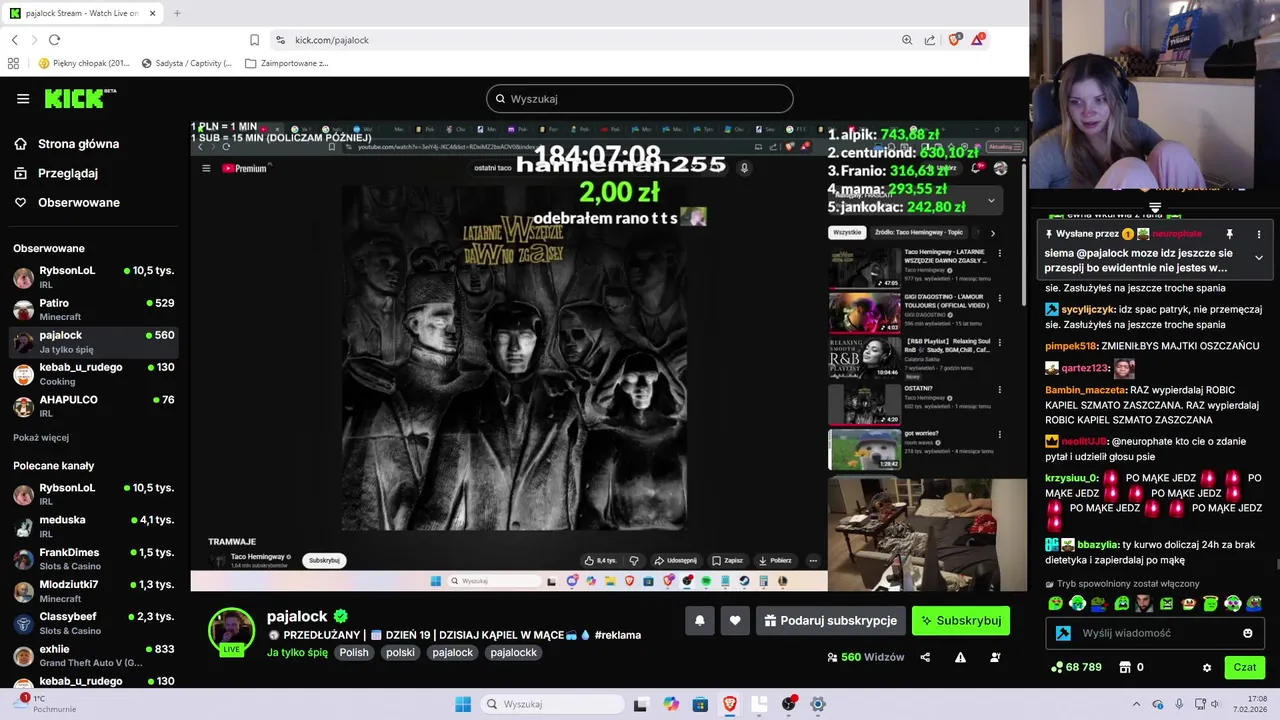Click bbazylia username in chat
This screenshot has width=1280, height=720.
point(1098,545)
